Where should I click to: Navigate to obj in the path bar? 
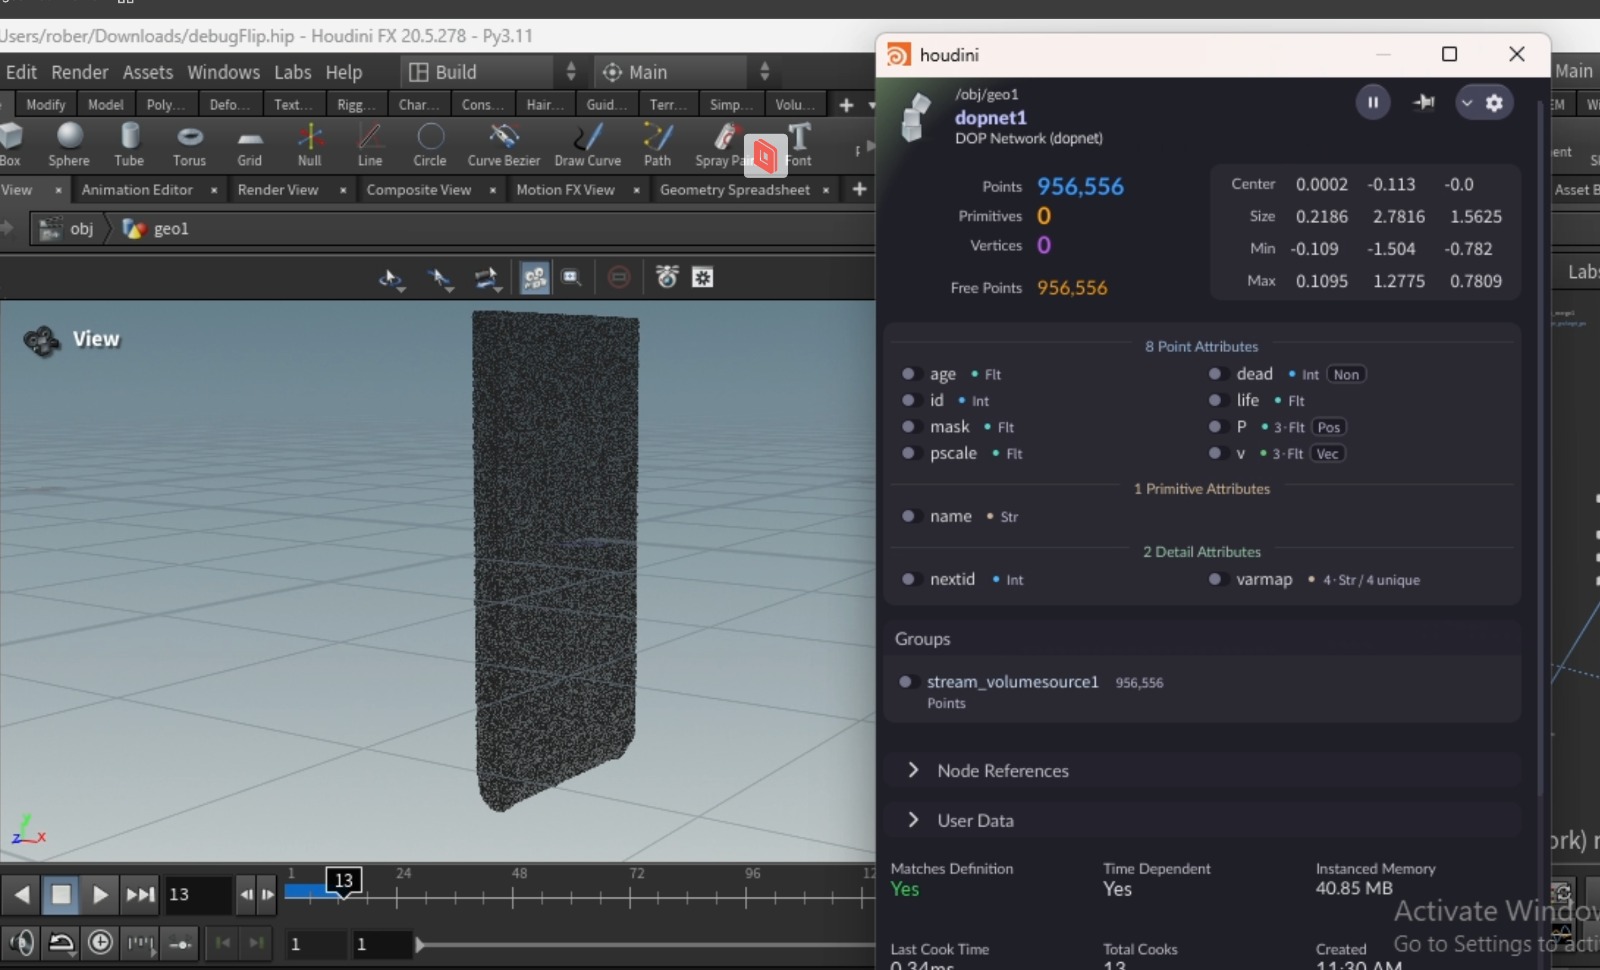pyautogui.click(x=81, y=229)
